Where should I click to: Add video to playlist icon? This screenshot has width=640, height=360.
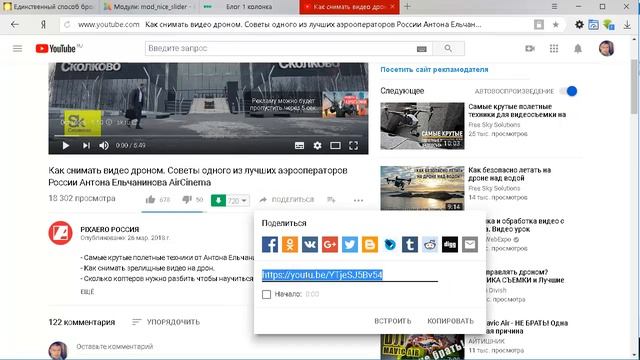(x=331, y=200)
